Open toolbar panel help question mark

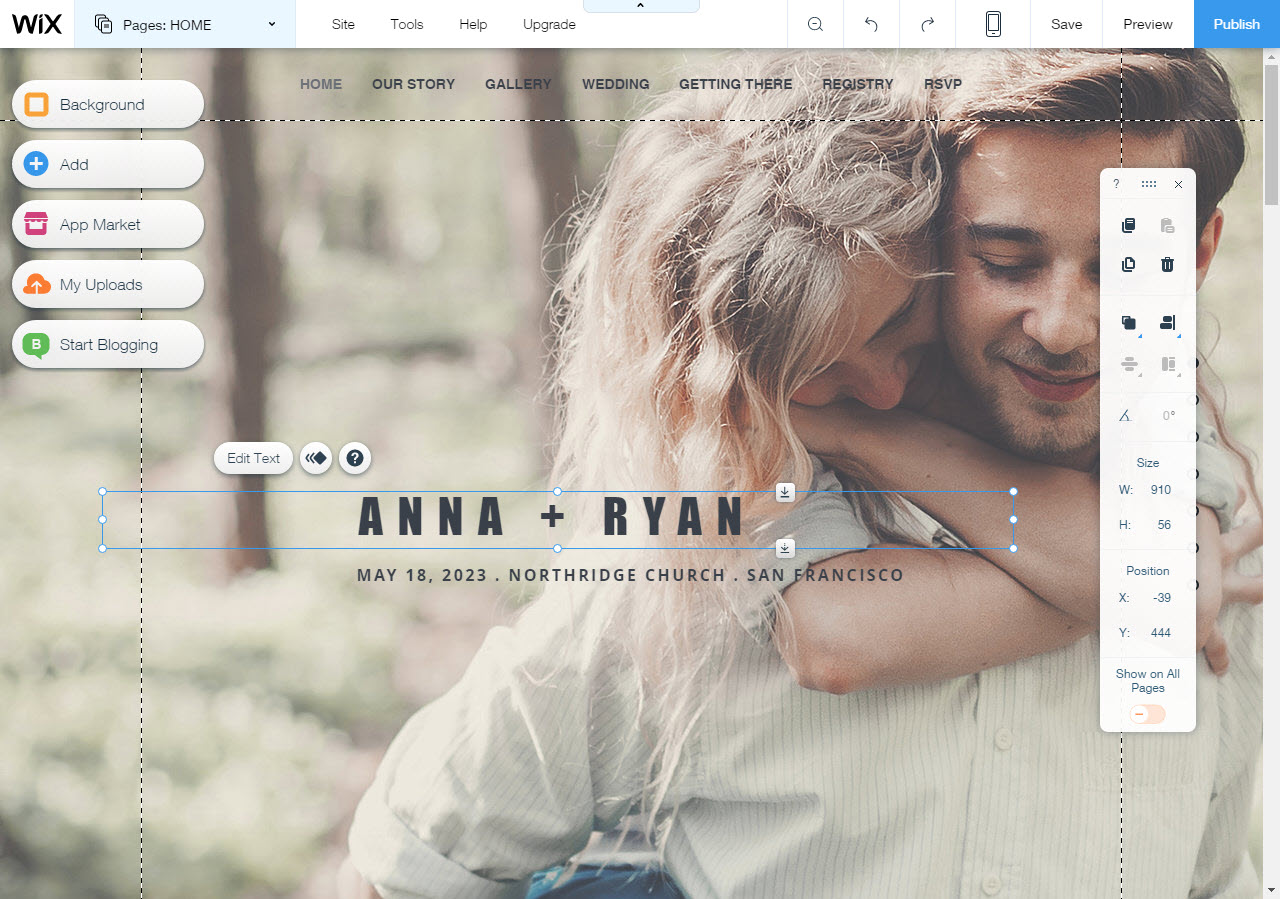click(1116, 184)
